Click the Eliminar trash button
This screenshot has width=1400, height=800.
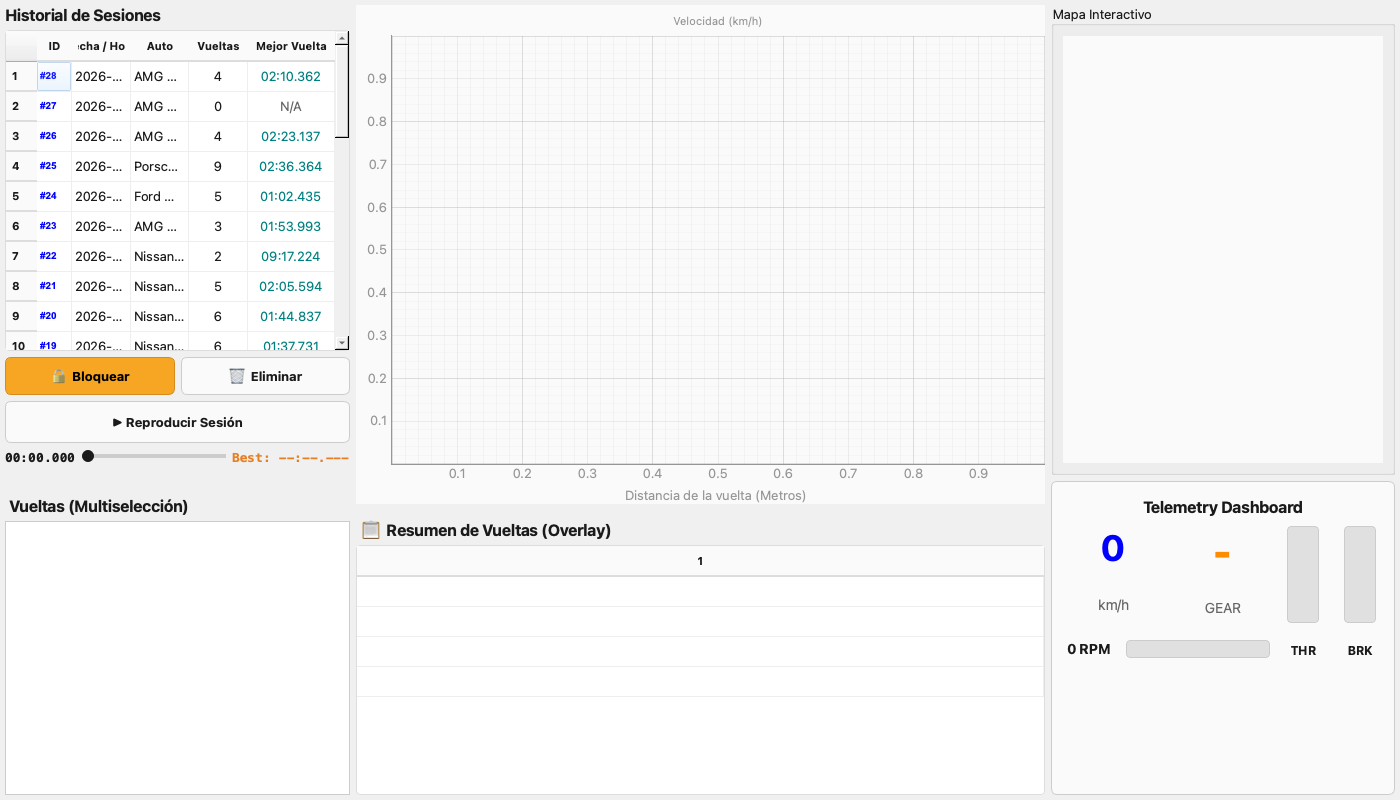265,376
